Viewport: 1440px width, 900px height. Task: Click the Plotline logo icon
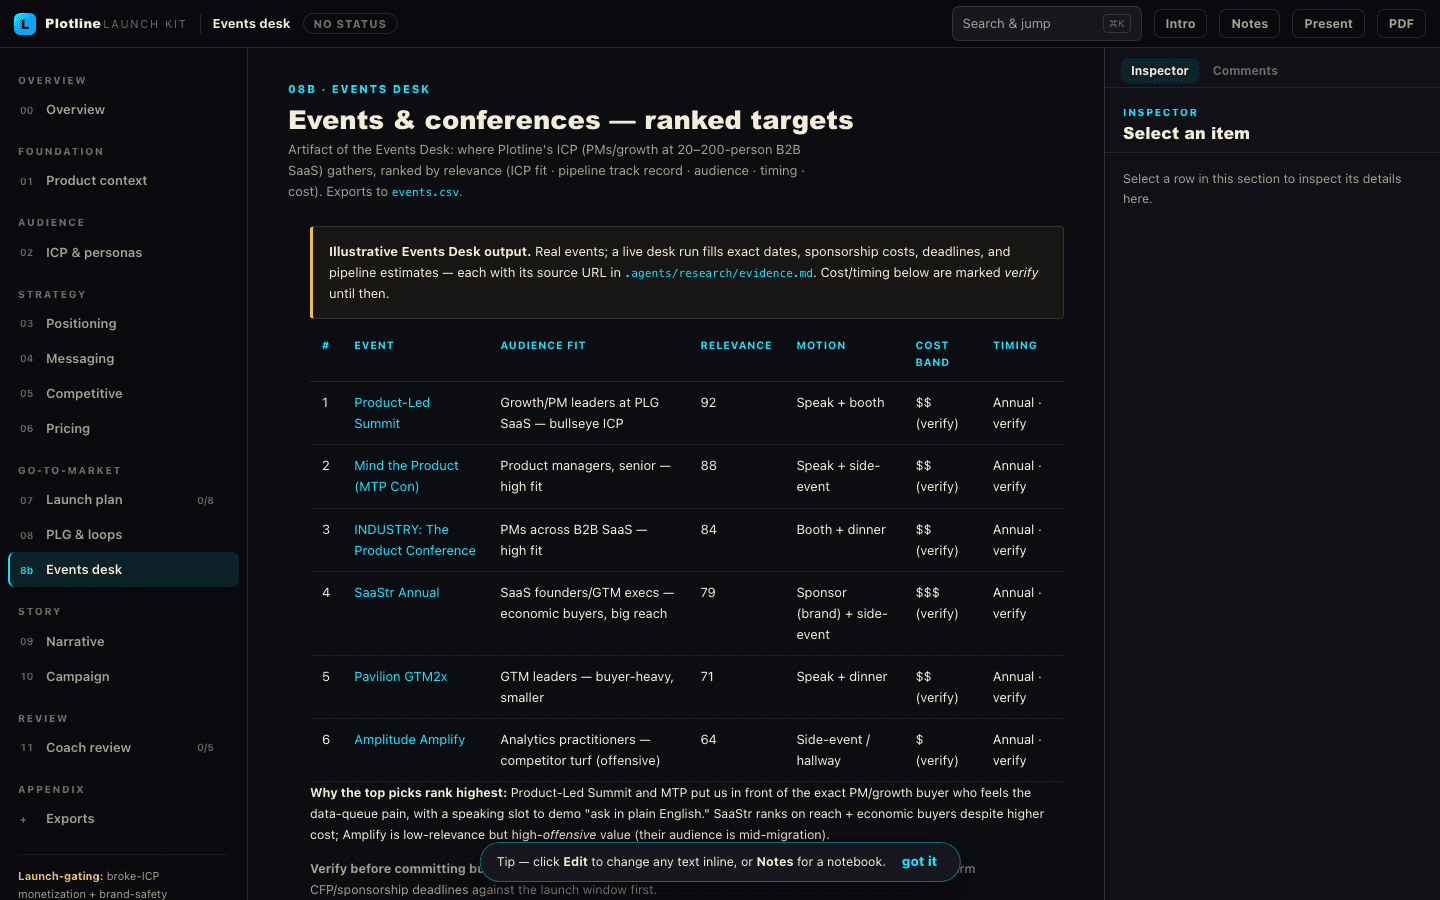pyautogui.click(x=25, y=24)
